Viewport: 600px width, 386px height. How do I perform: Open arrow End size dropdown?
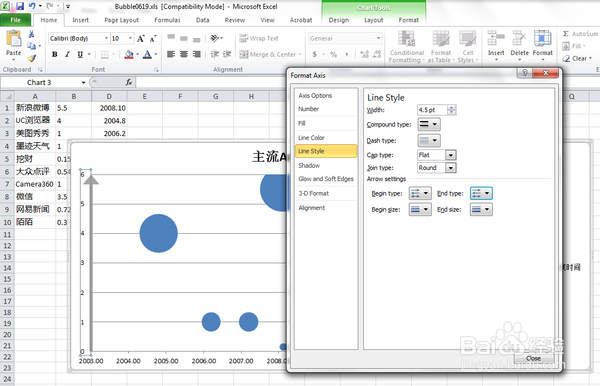[x=481, y=209]
